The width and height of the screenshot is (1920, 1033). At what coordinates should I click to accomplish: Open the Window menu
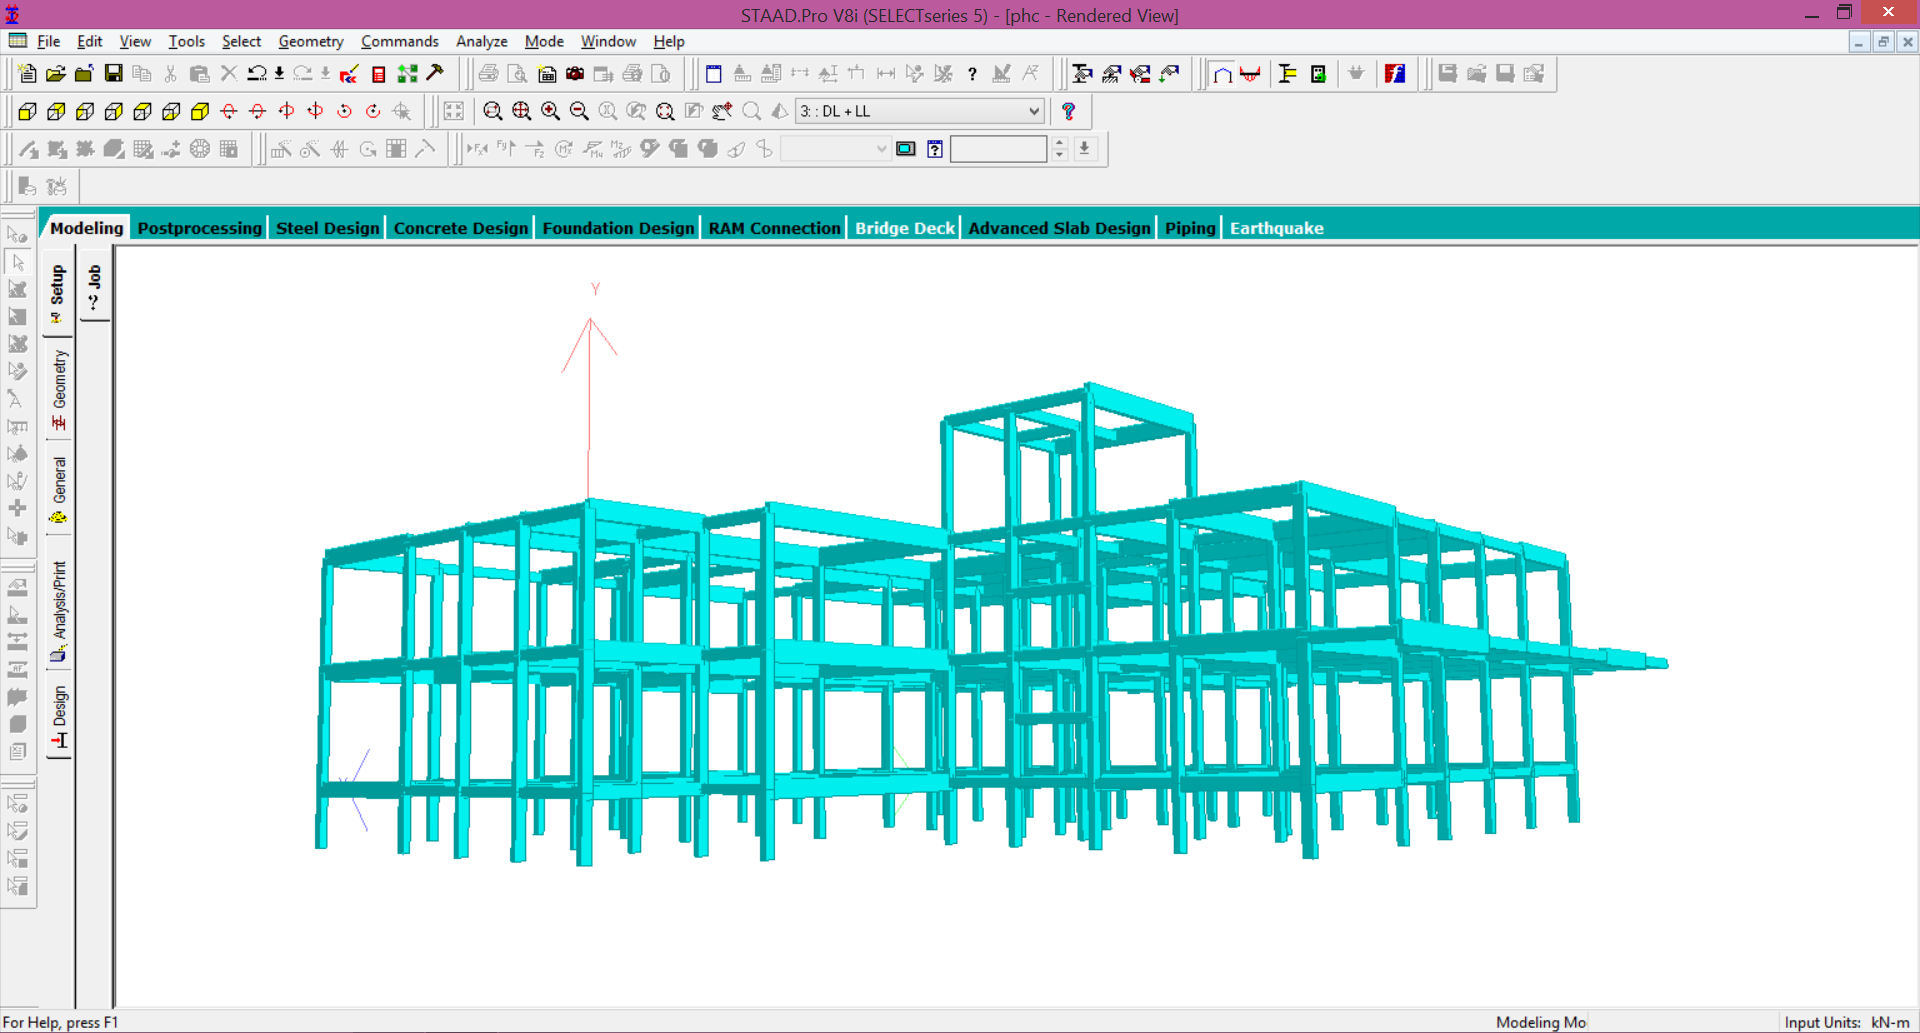[x=608, y=41]
